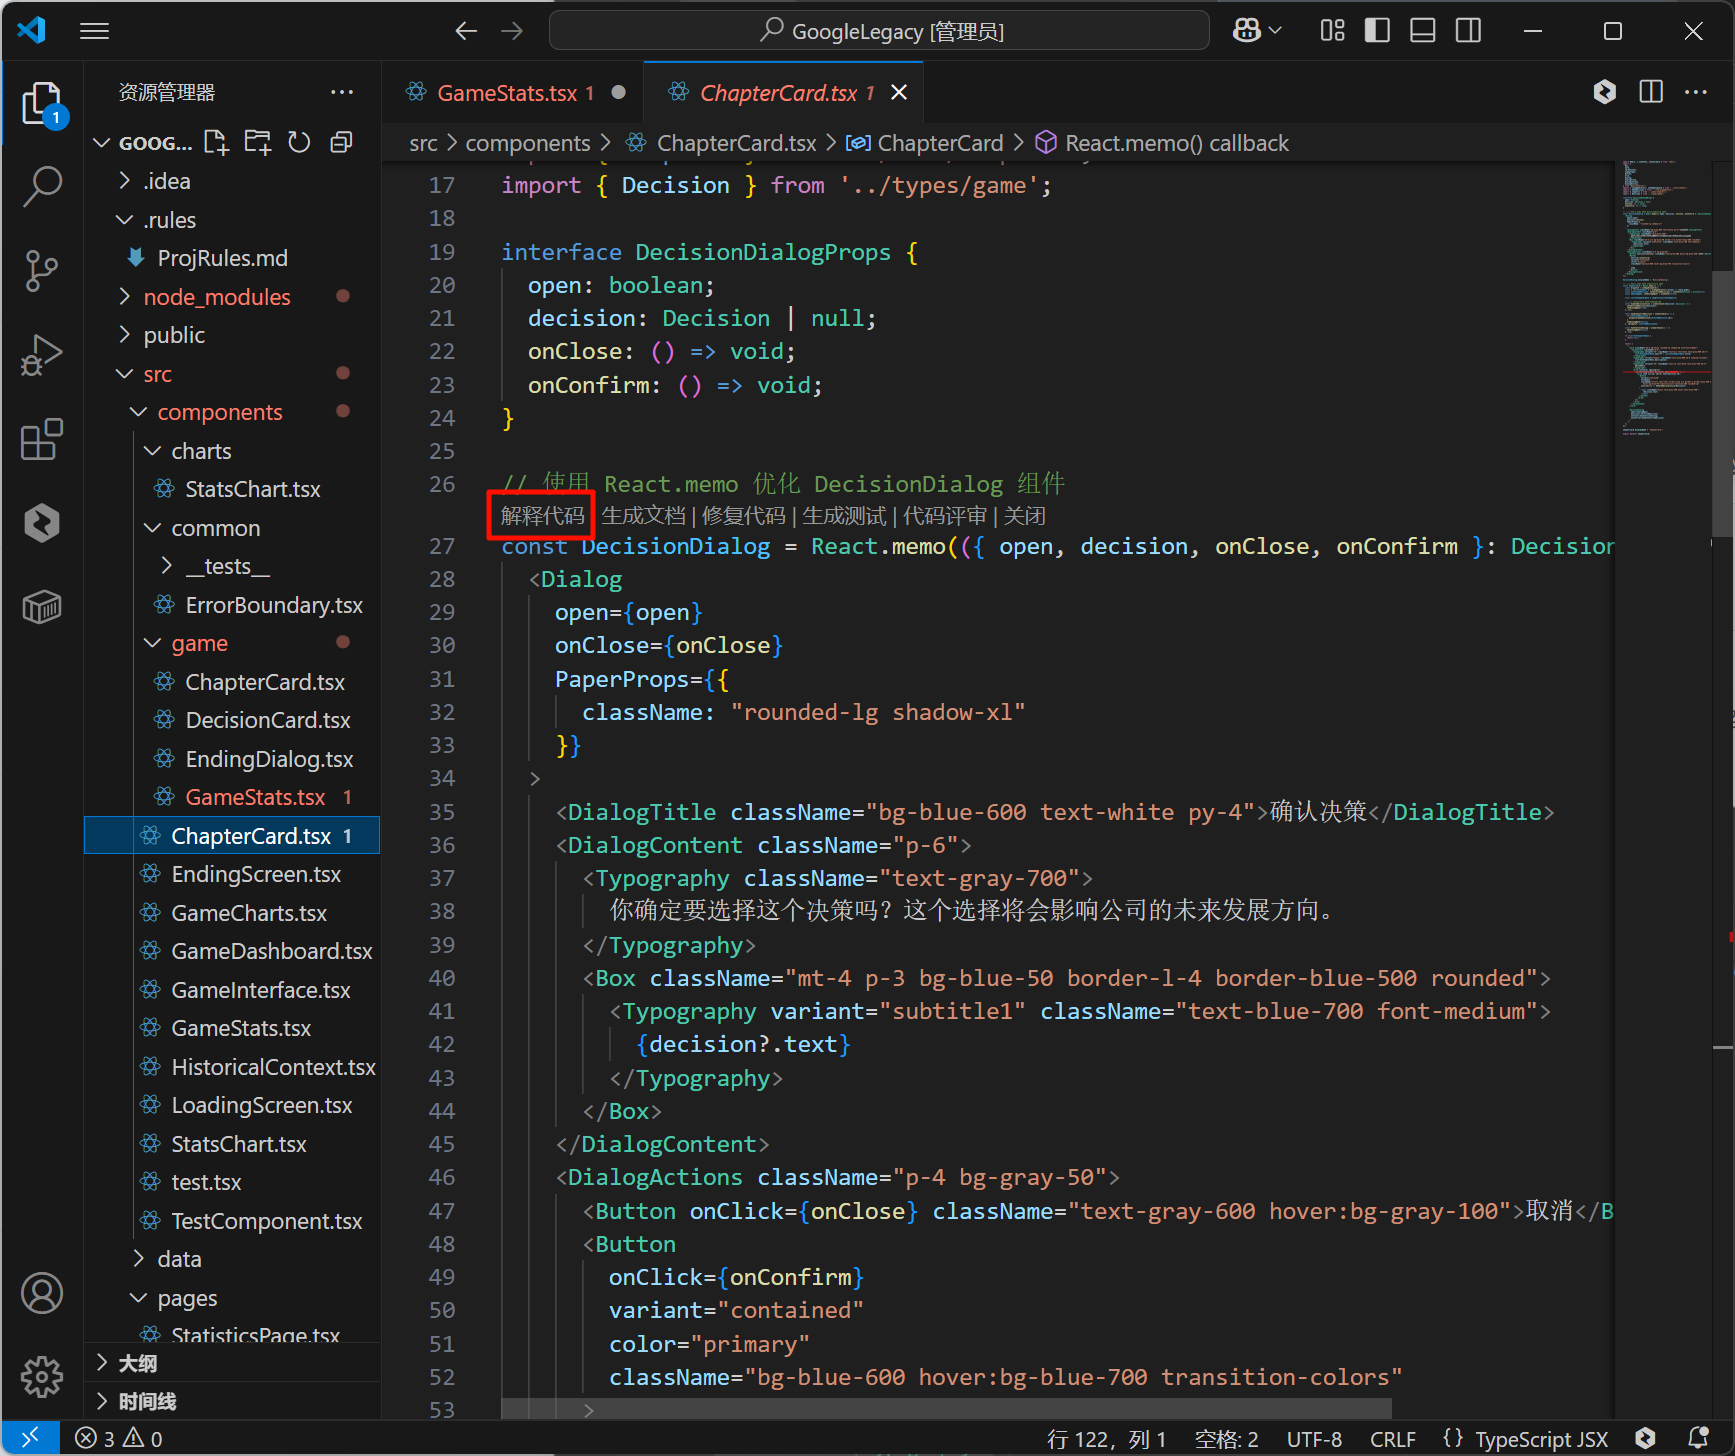Open the Extensions view
Screen dimensions: 1735x1456
tap(42, 440)
